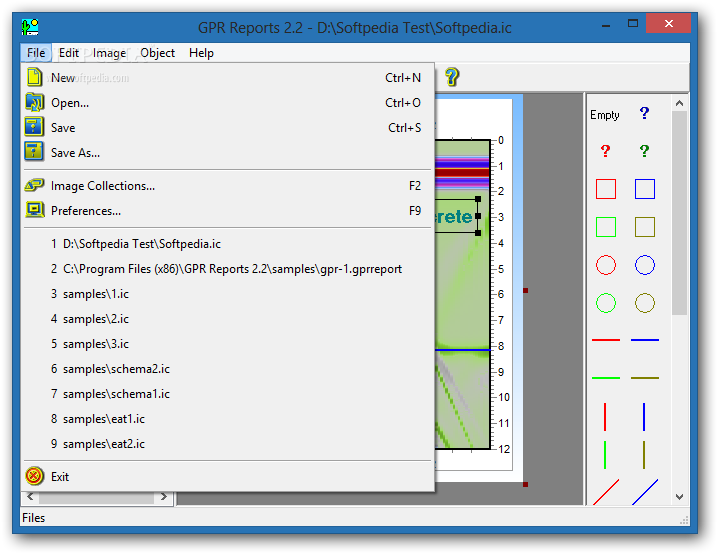Select the Empty object in palette
The height and width of the screenshot is (554, 718).
click(604, 114)
